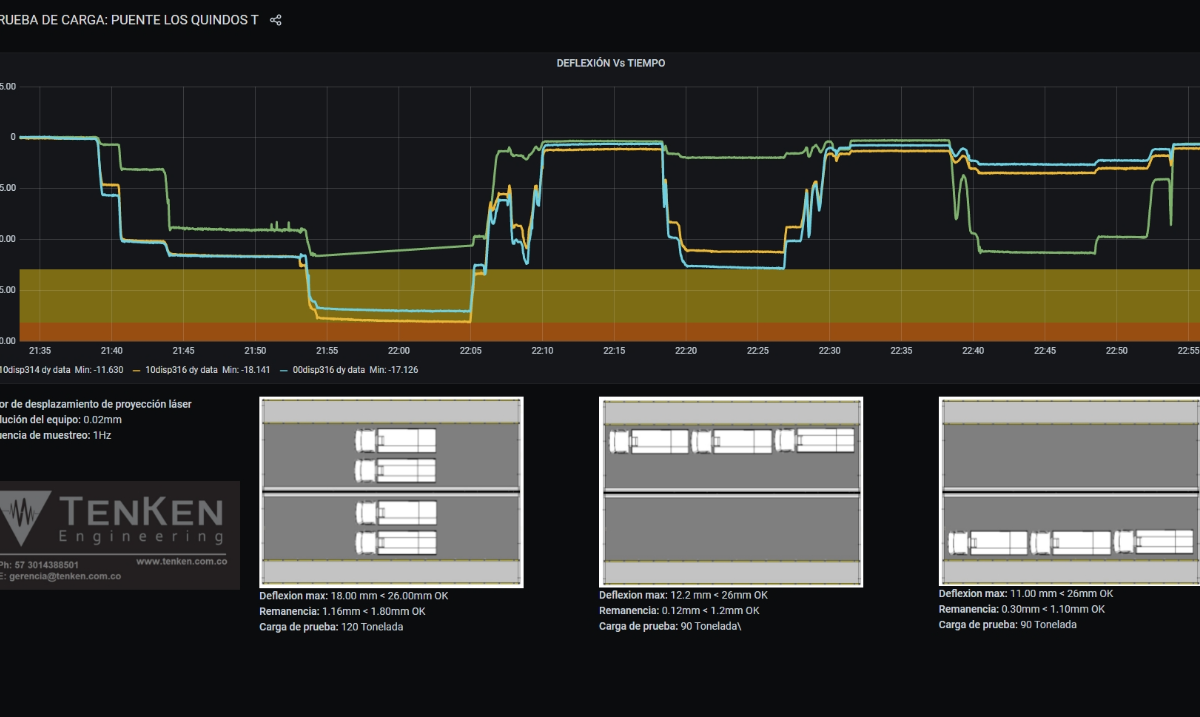Click the 22:10 time axis label

[x=542, y=351]
